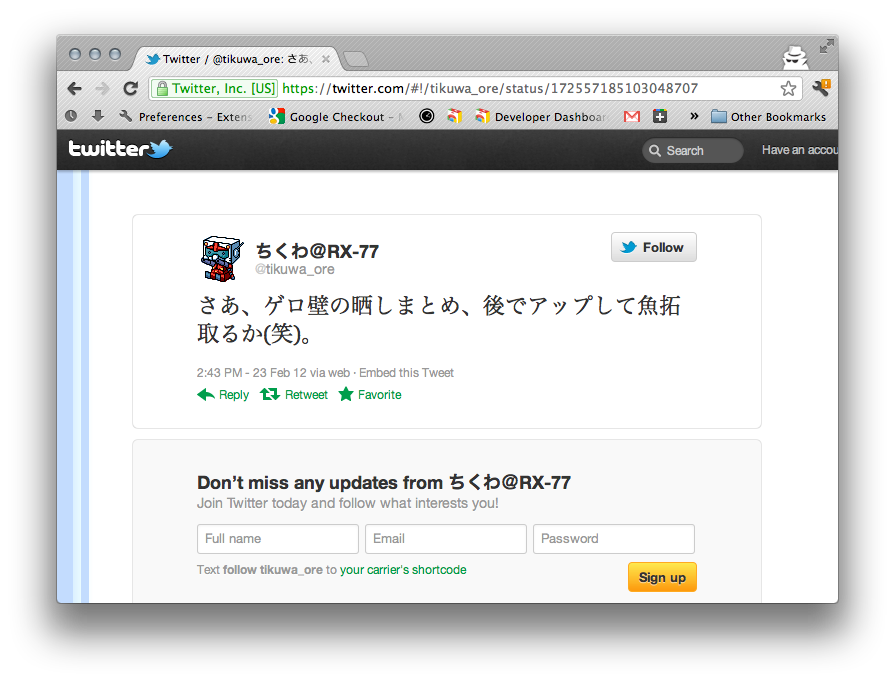Image resolution: width=895 pixels, height=682 pixels.
Task: Click the browser forward arrow
Action: [x=102, y=88]
